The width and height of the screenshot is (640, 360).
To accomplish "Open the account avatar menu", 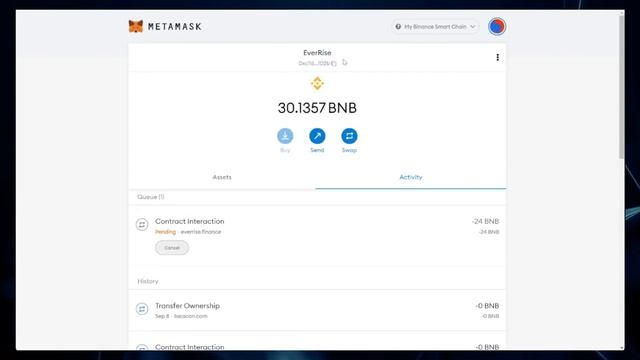I will click(497, 27).
